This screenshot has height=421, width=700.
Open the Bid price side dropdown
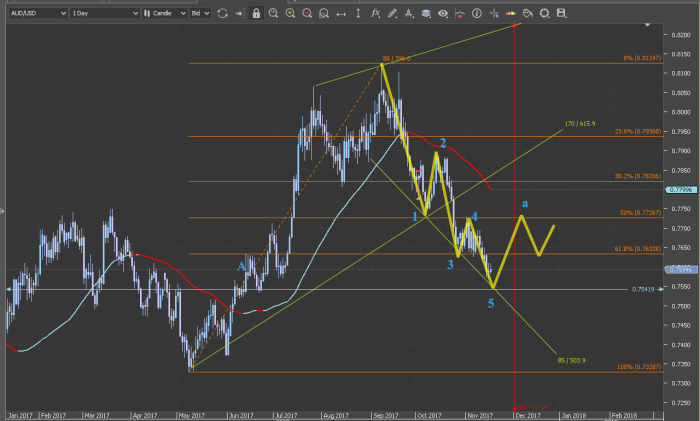(x=200, y=14)
